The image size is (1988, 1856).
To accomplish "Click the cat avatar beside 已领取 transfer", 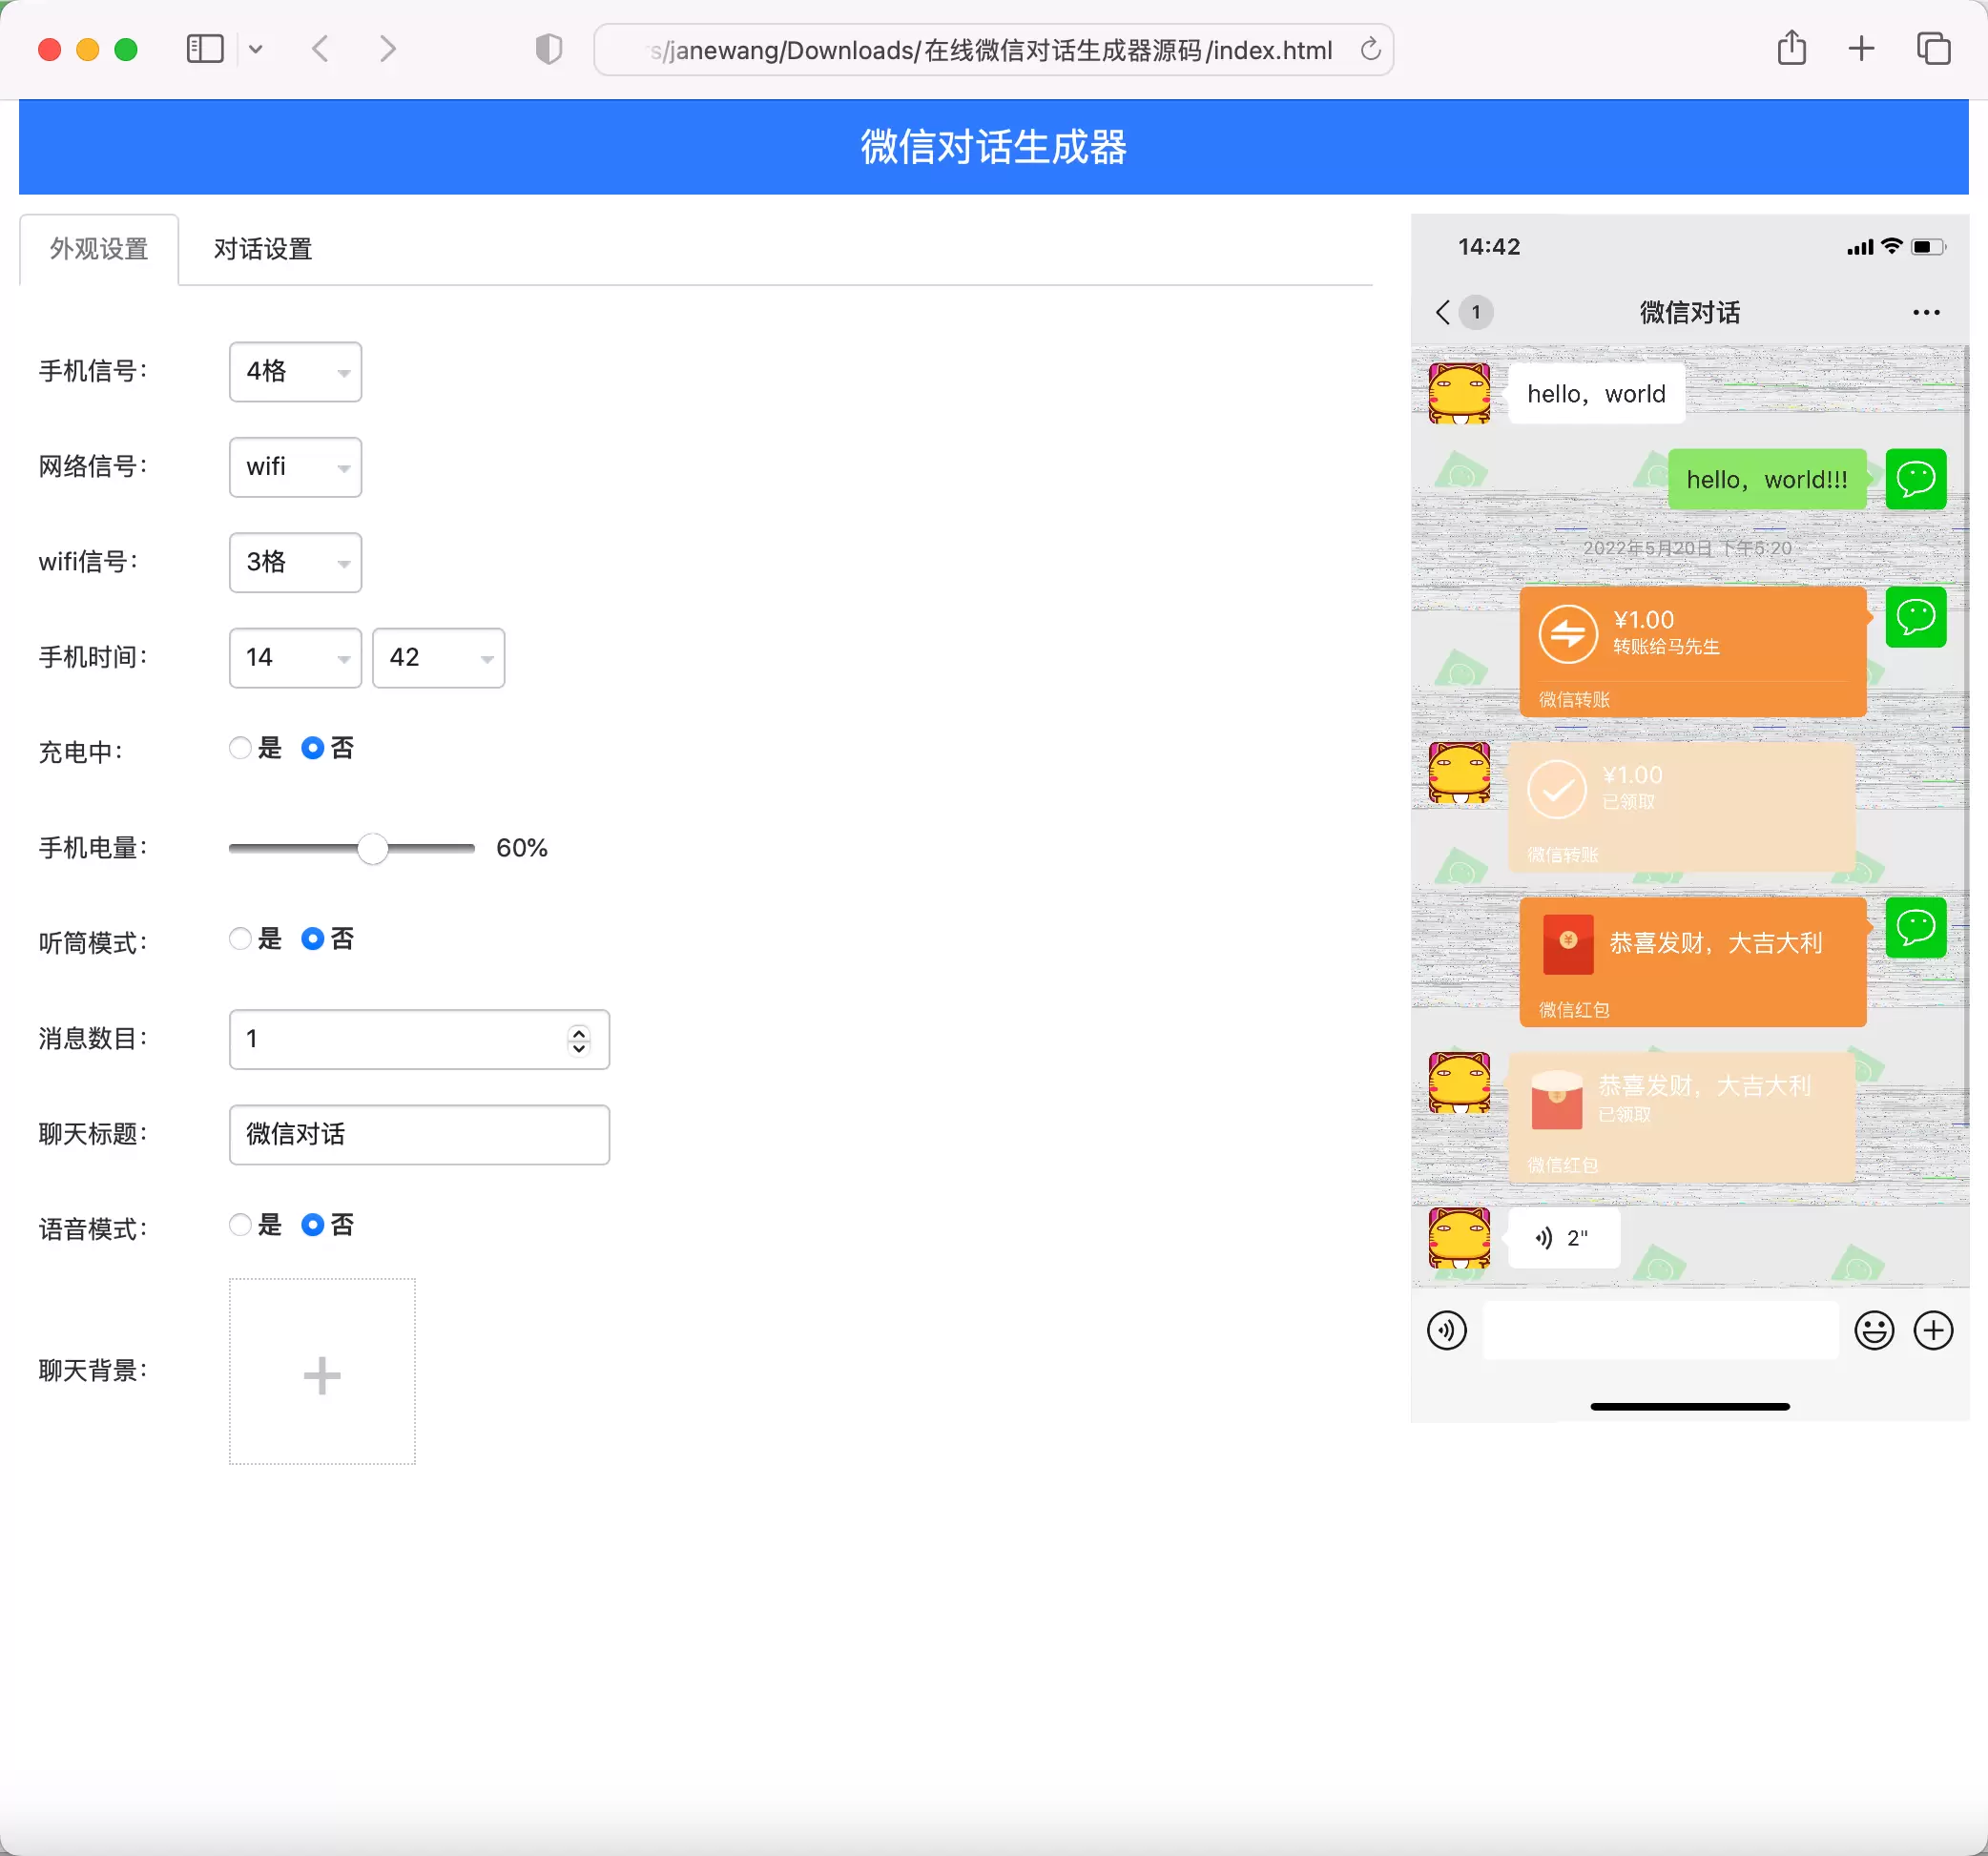I will 1459,773.
